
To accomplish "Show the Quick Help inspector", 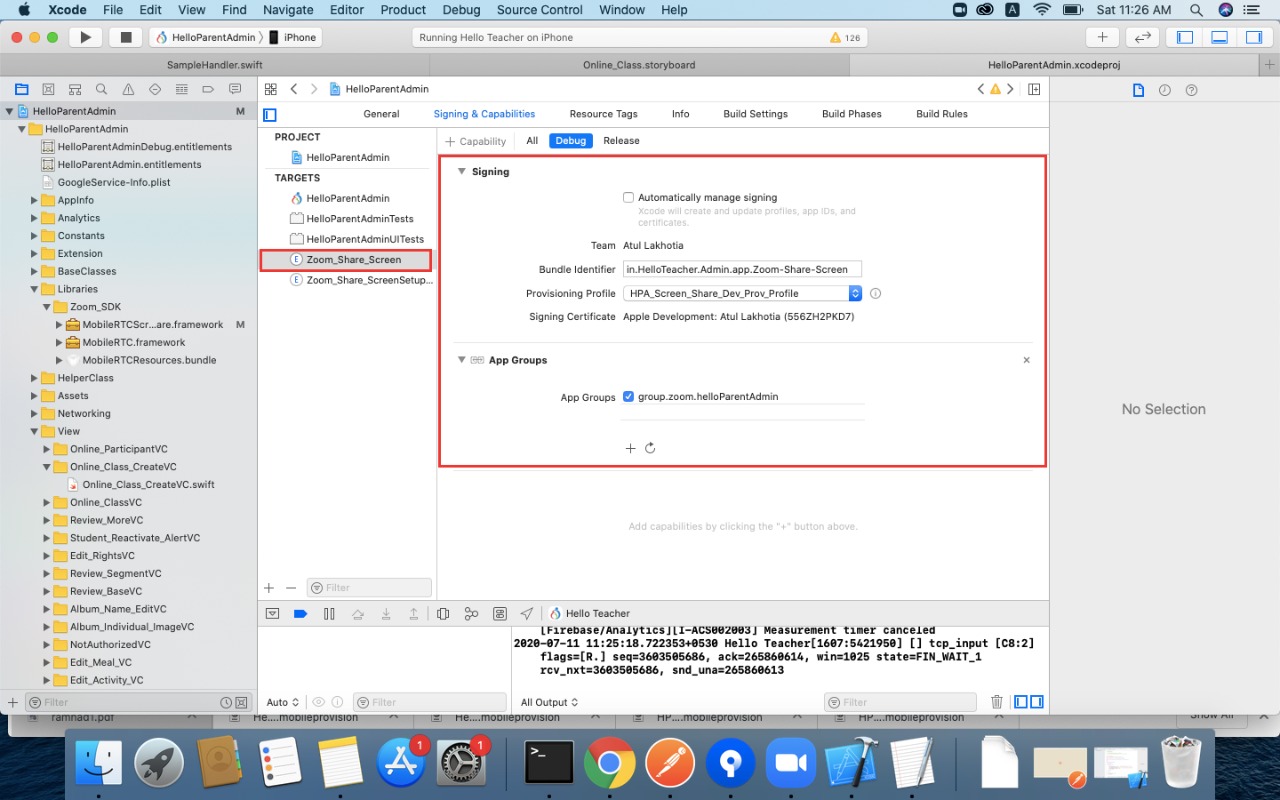I will (x=1191, y=90).
